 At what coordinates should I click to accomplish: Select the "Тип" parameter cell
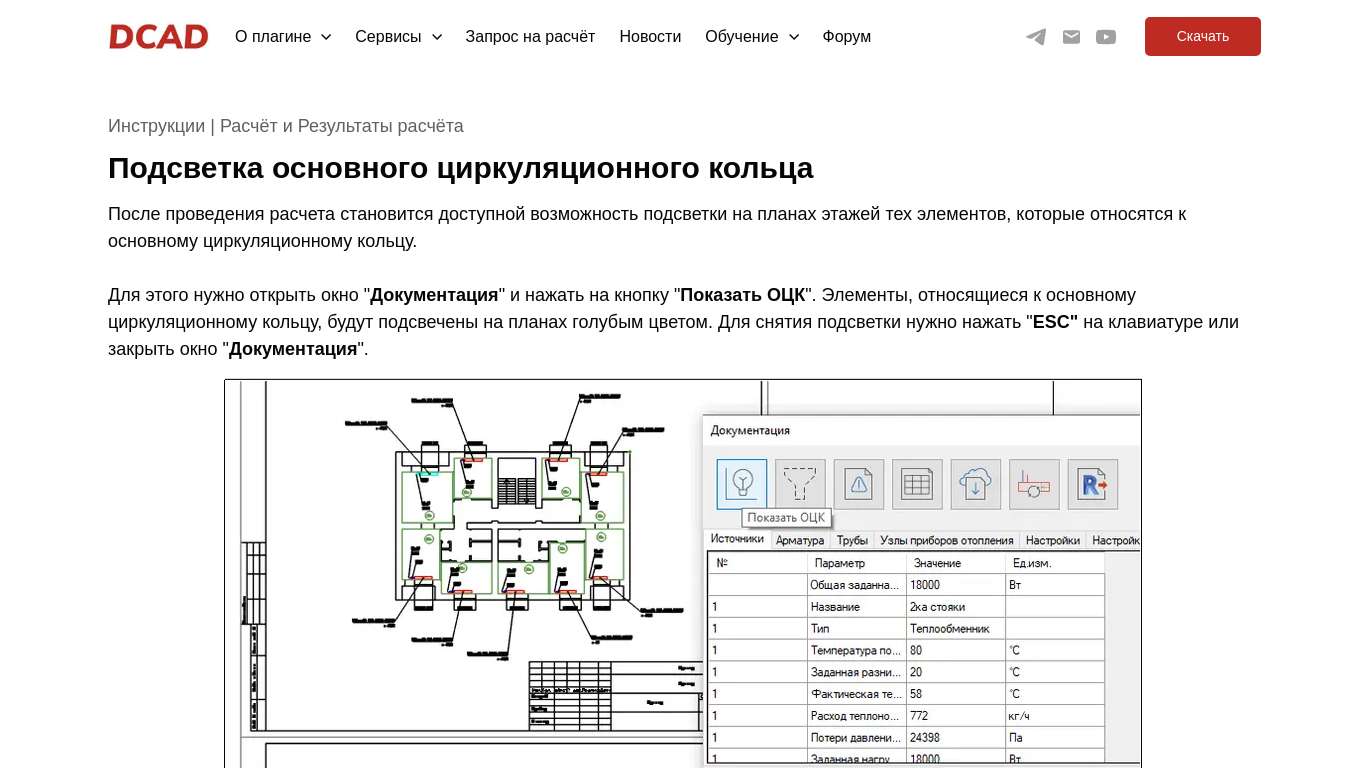pyautogui.click(x=856, y=629)
